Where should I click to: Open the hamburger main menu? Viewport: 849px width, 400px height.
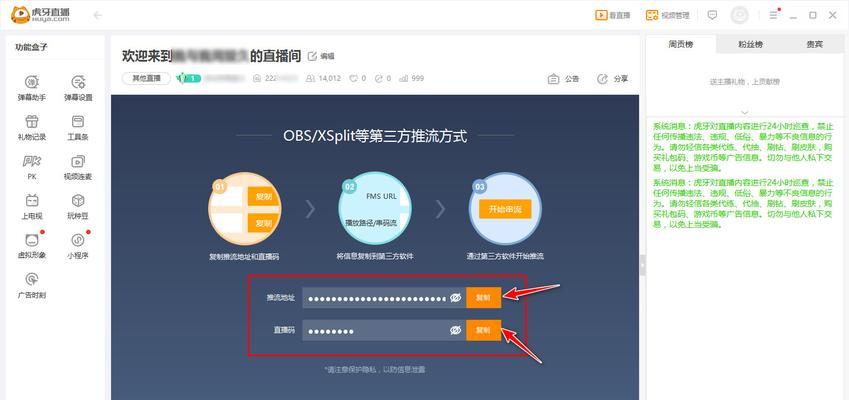774,15
